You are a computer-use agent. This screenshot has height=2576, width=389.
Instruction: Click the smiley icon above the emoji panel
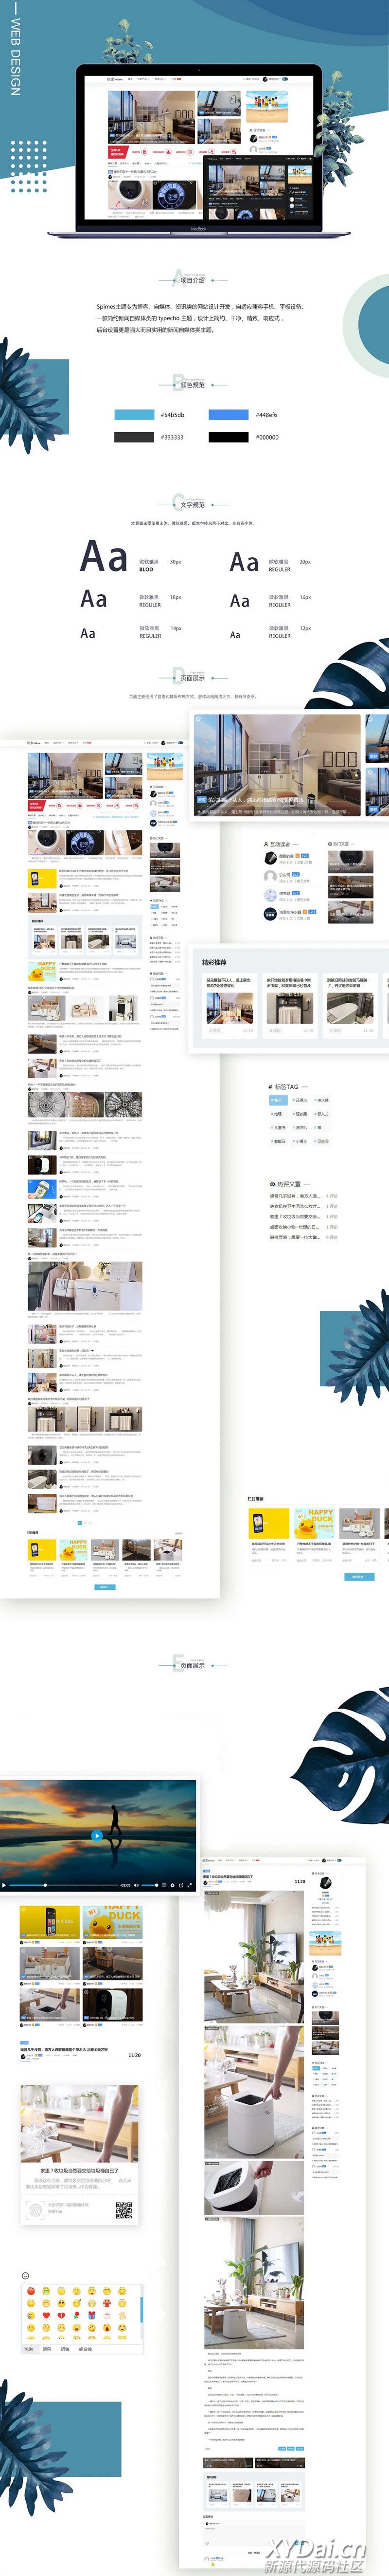click(x=25, y=2276)
